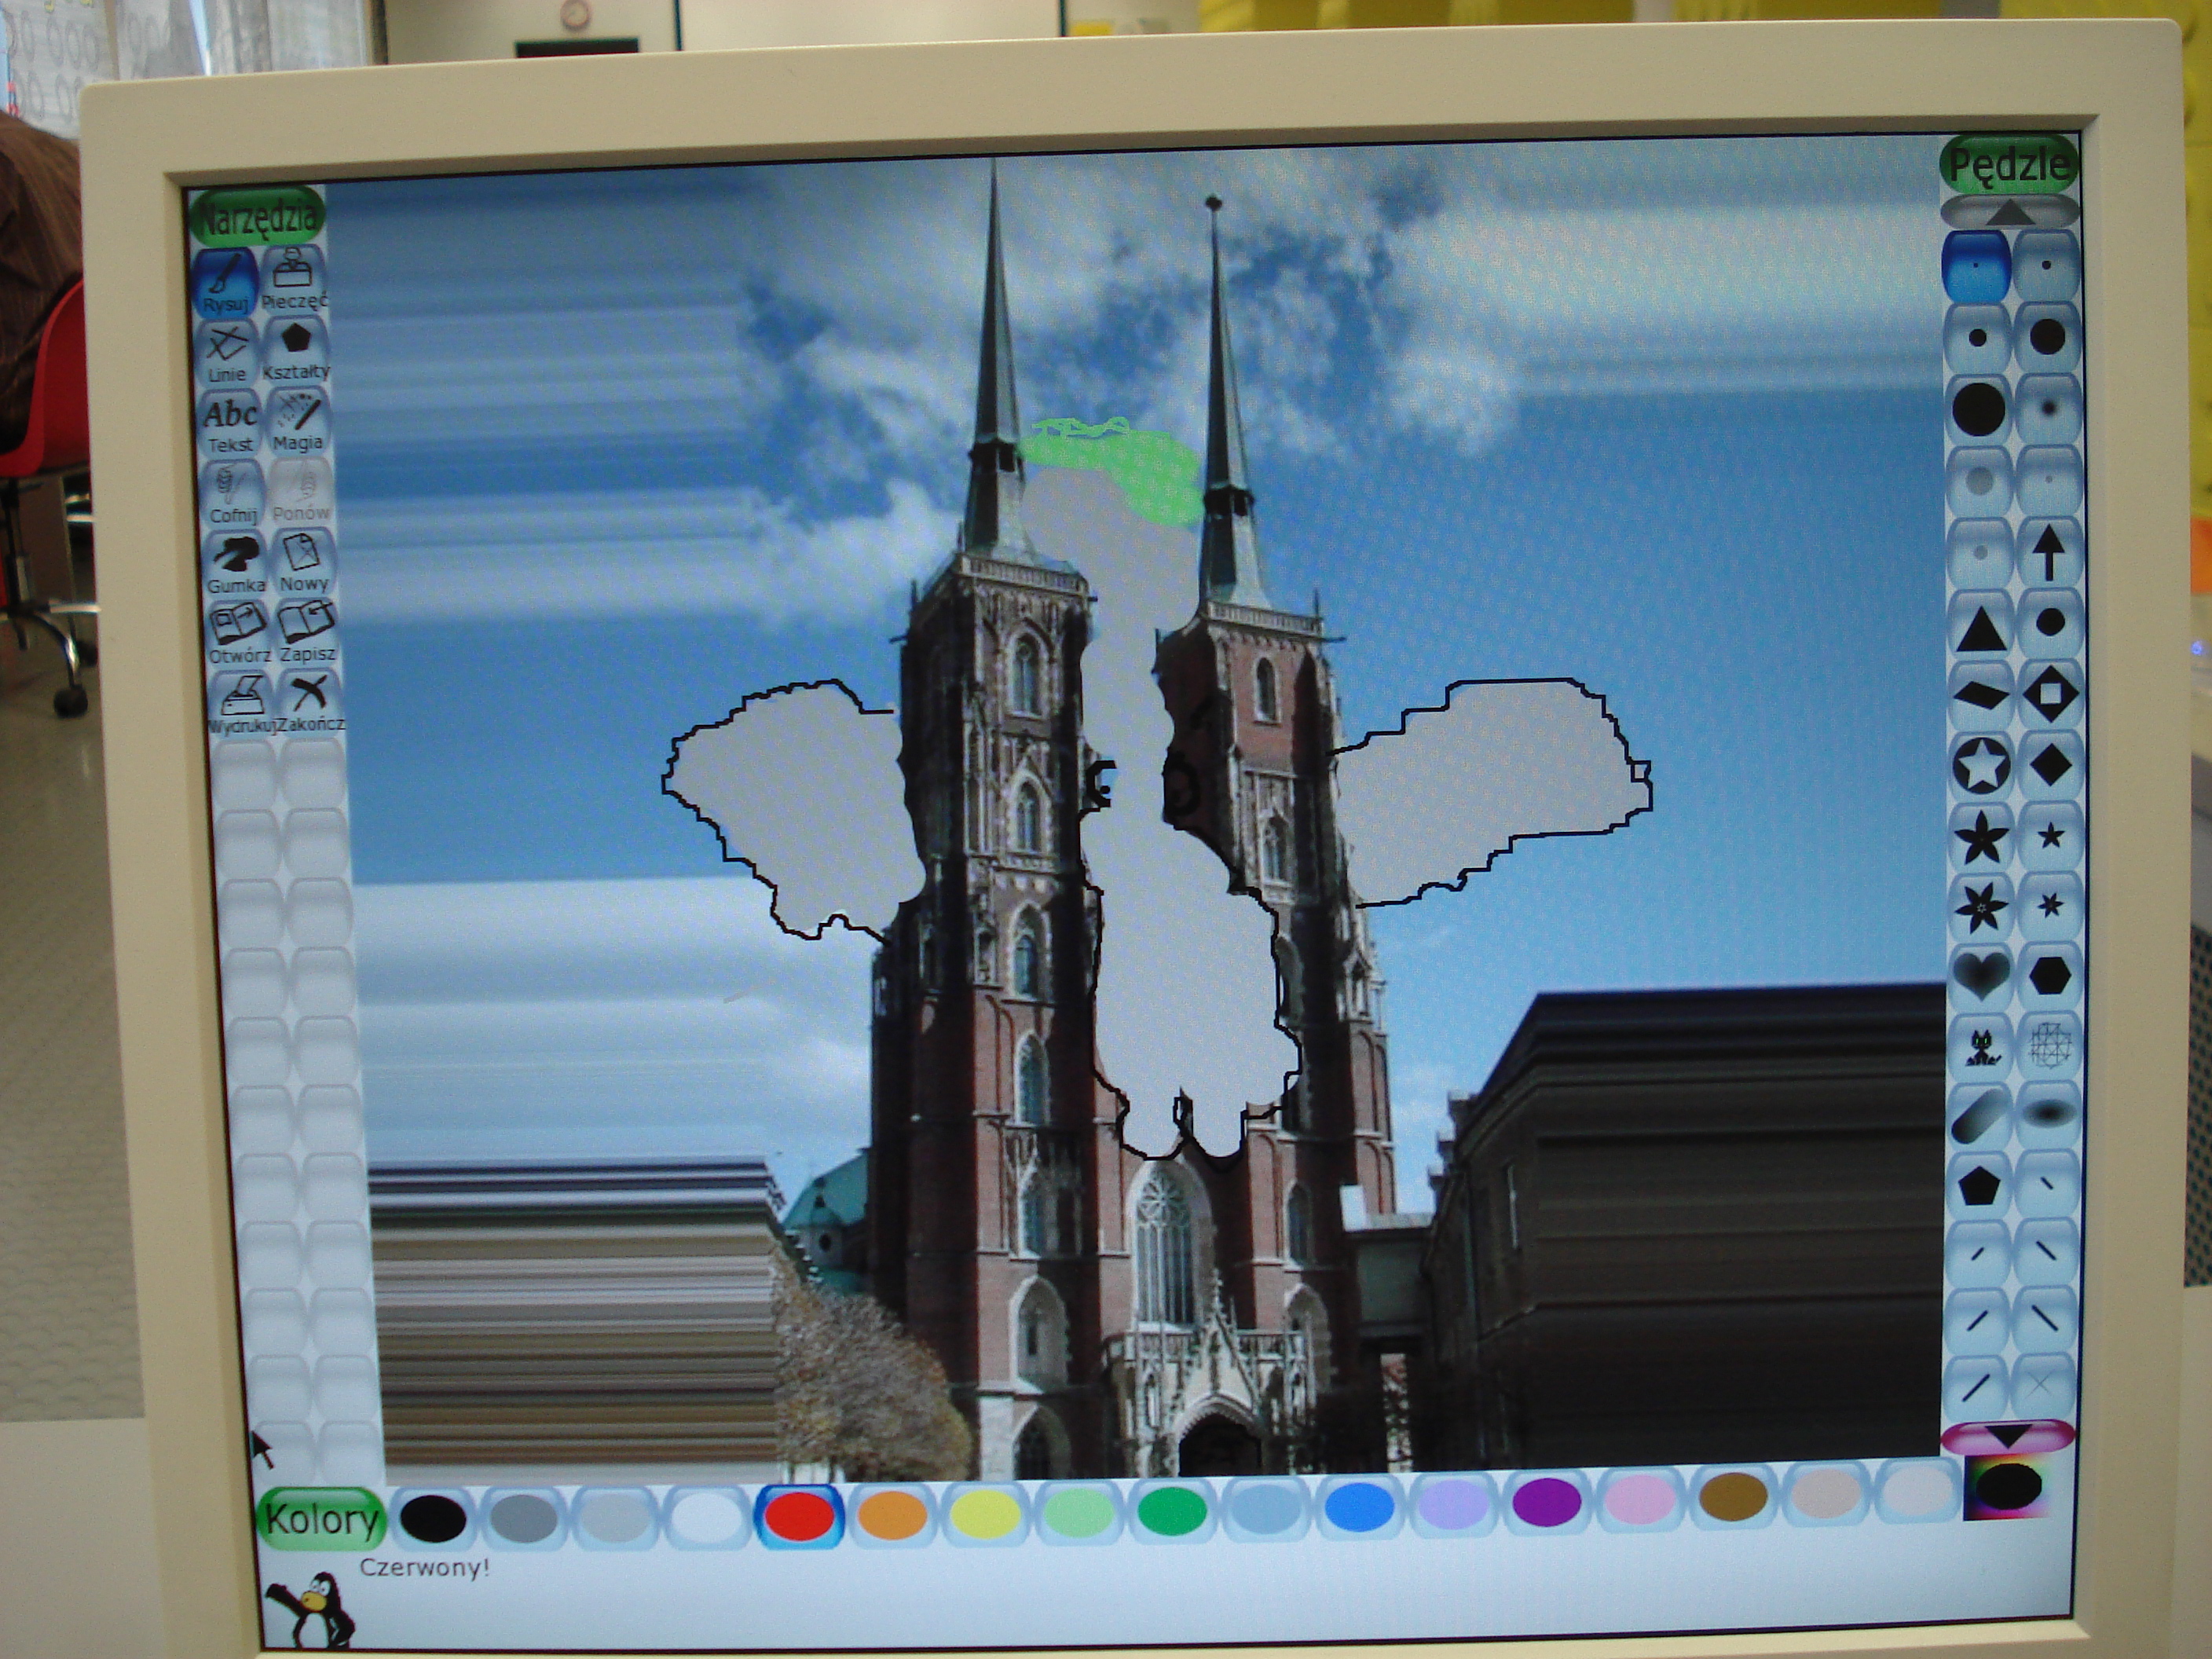Click Nowy to start new drawing
Image resolution: width=2212 pixels, height=1659 pixels.
[x=303, y=561]
